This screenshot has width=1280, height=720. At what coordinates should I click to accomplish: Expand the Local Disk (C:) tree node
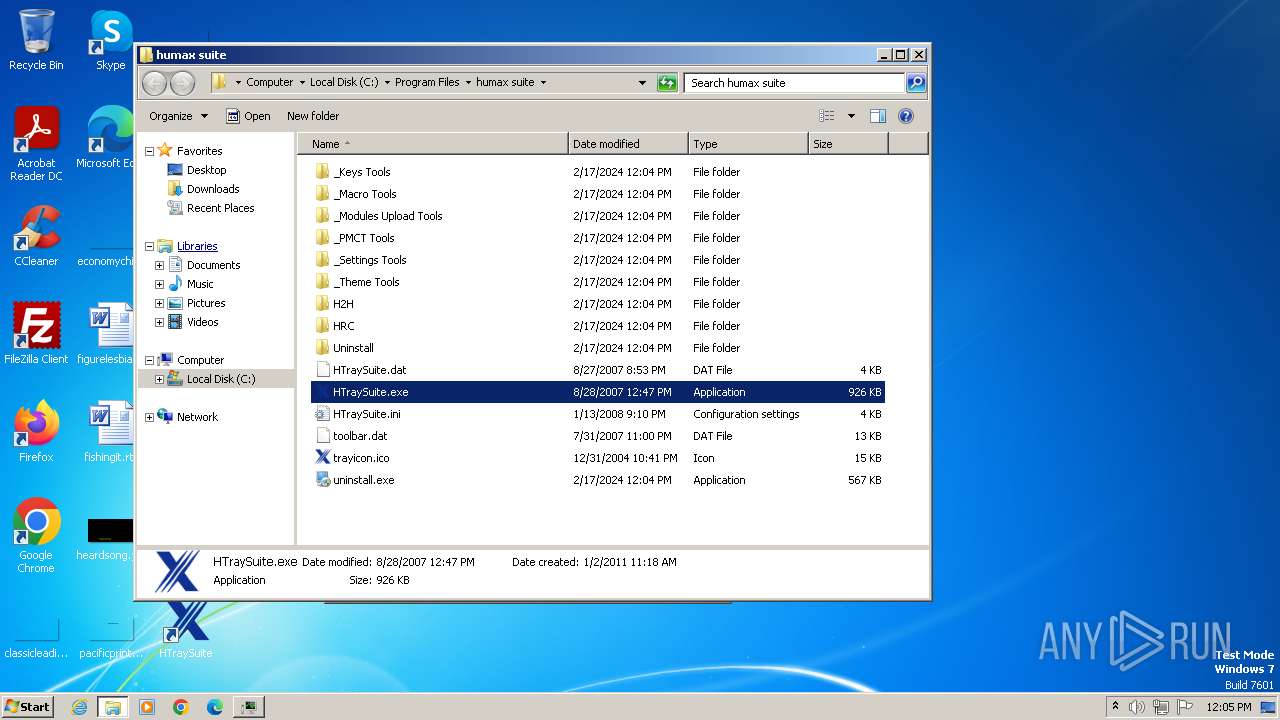pyautogui.click(x=159, y=379)
